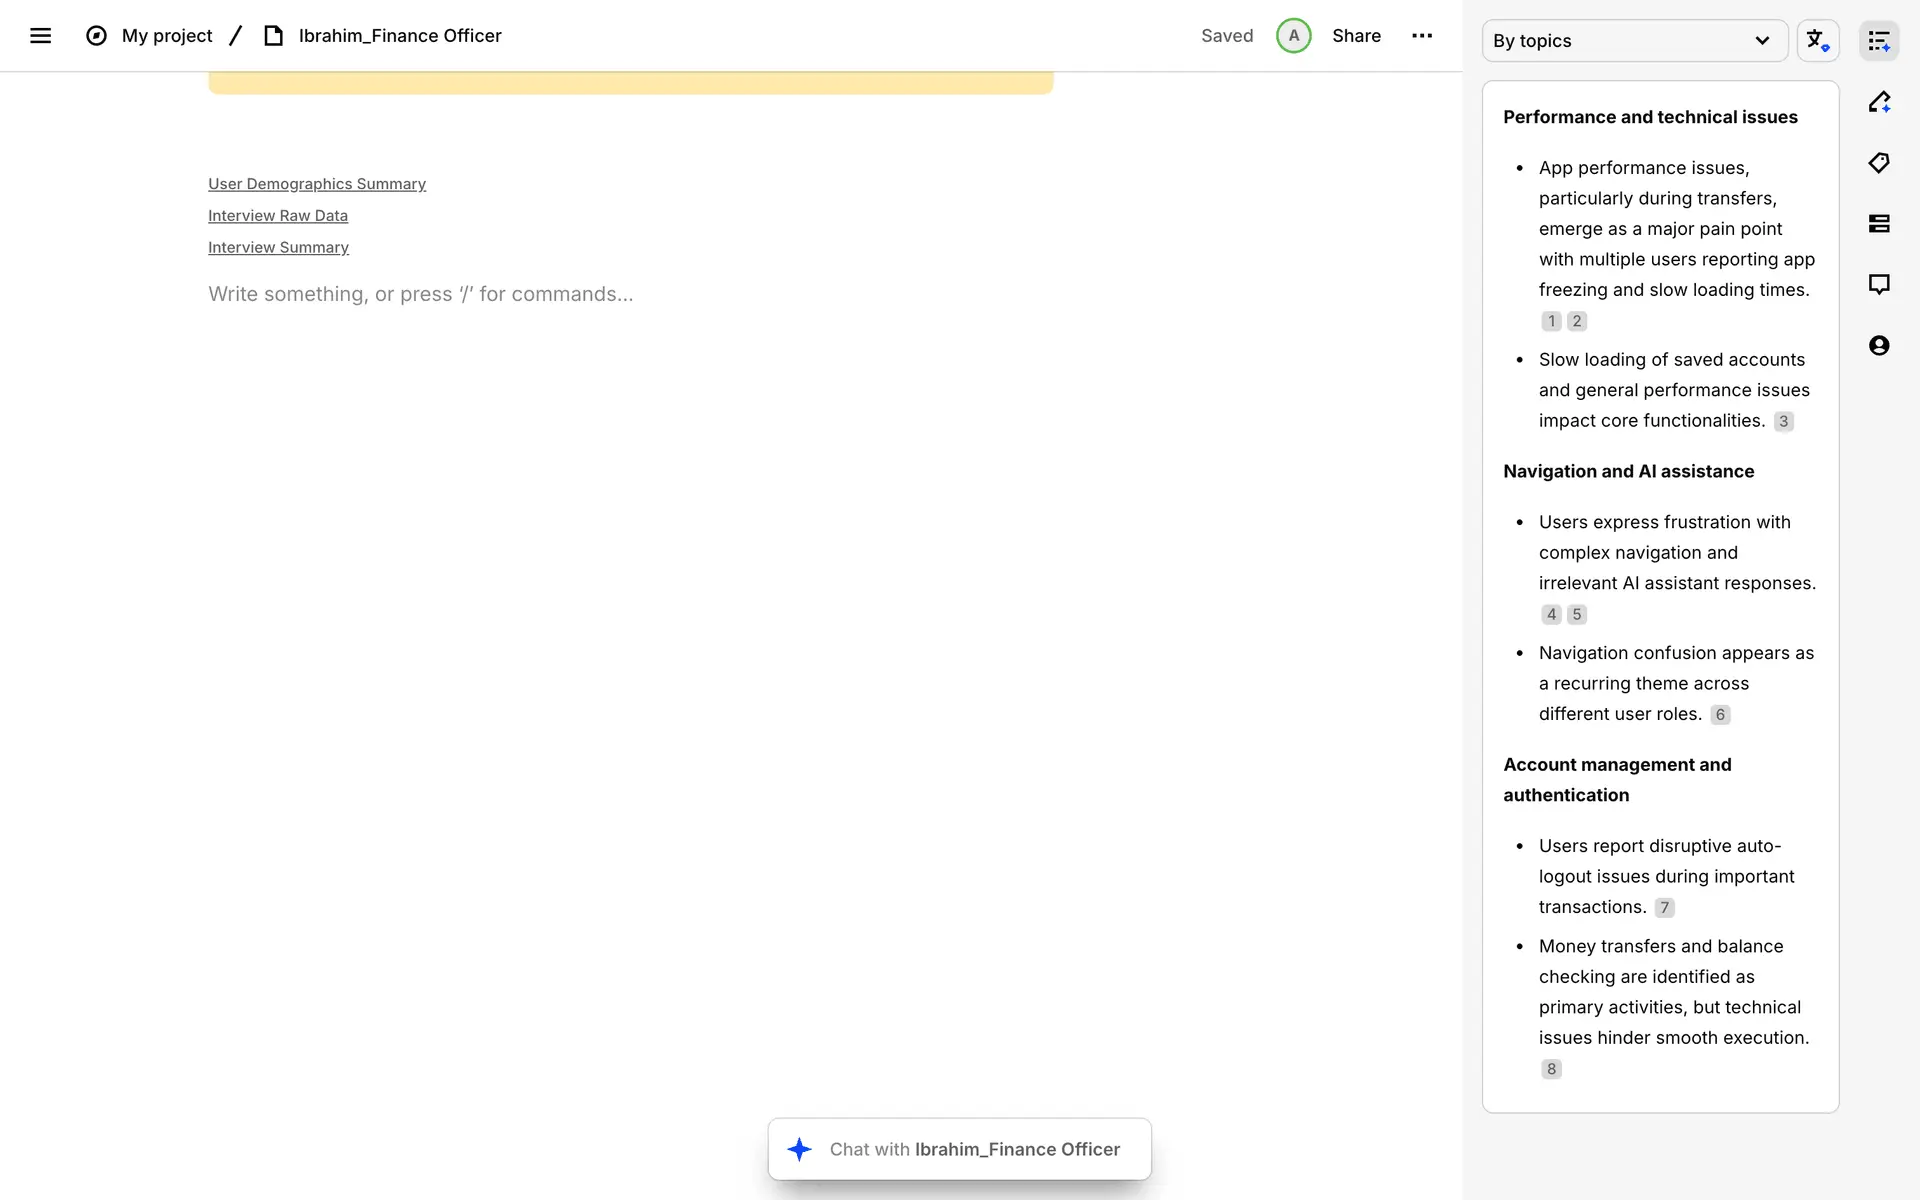Toggle the AI summary panel icon
Screen dimensions: 1920x1200
1878,41
